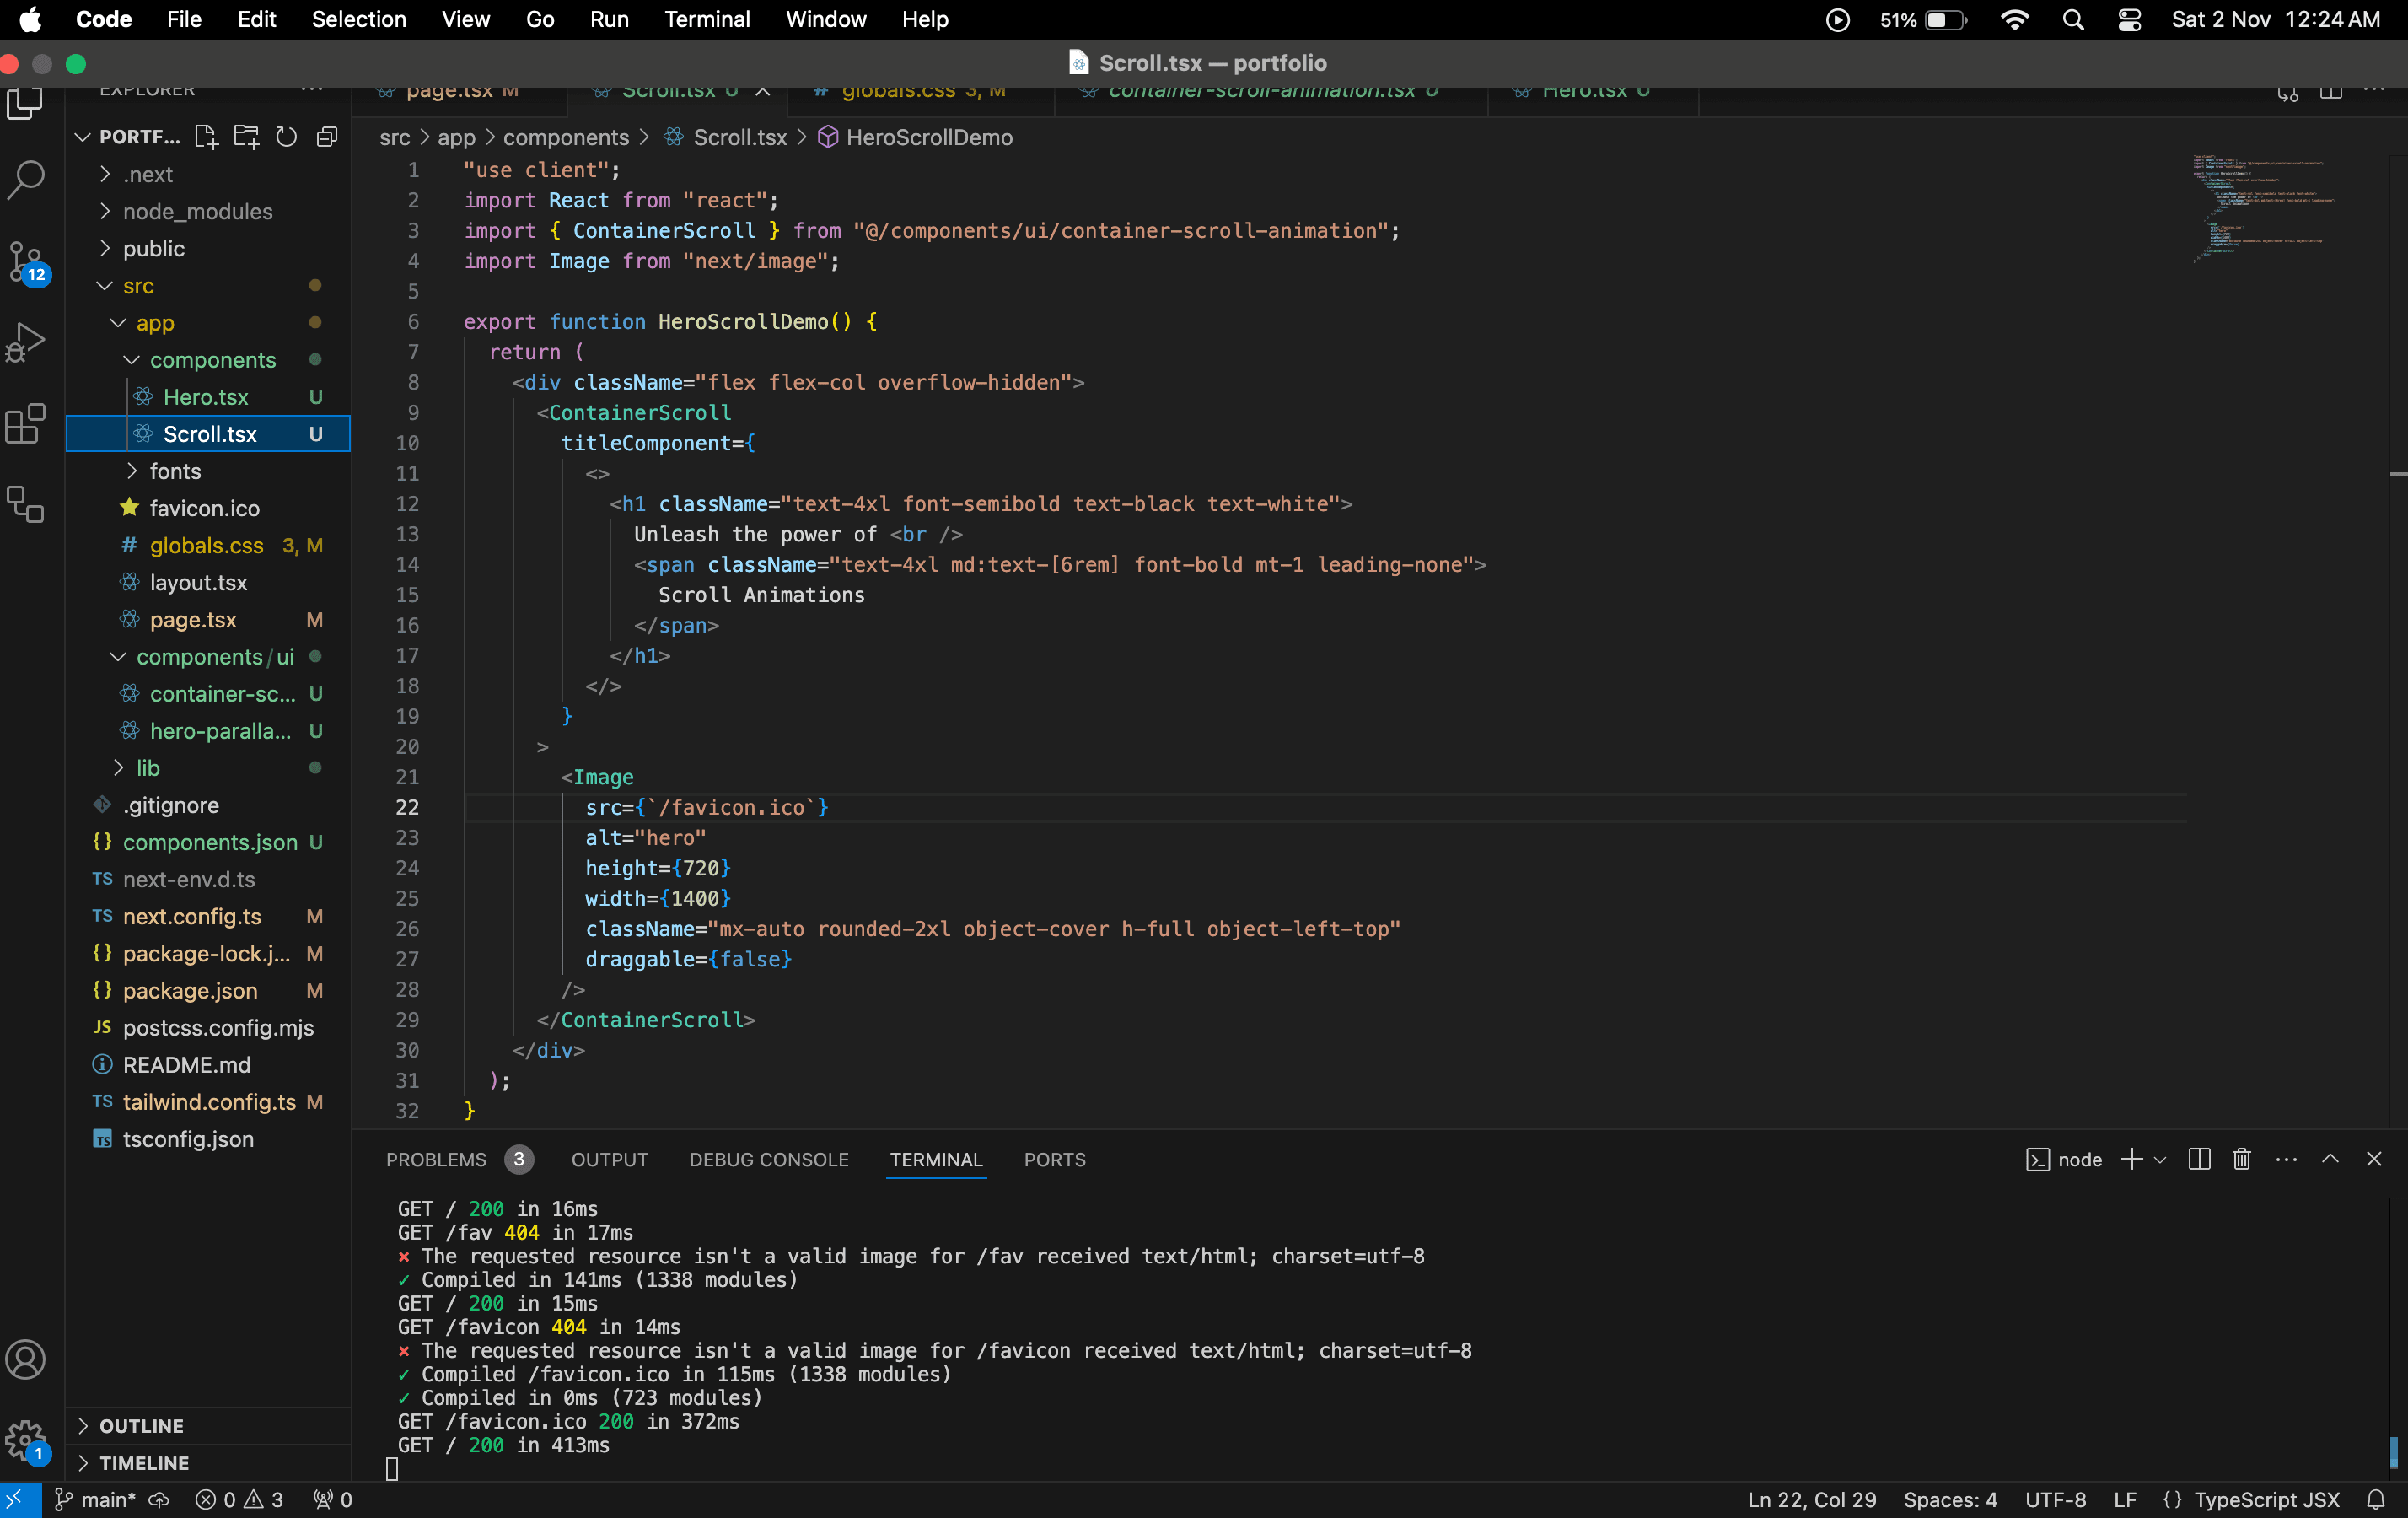Switch to DEBUG CONSOLE tab
Screen dimensions: 2408x1518
pyautogui.click(x=769, y=1160)
